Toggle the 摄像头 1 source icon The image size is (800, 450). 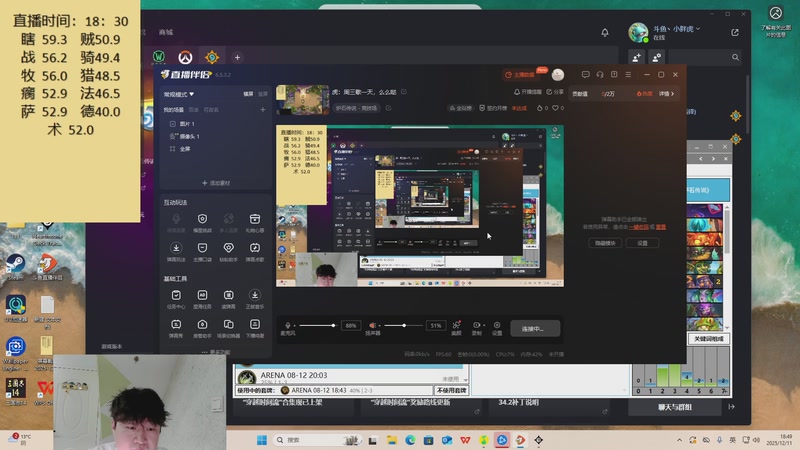(x=172, y=136)
